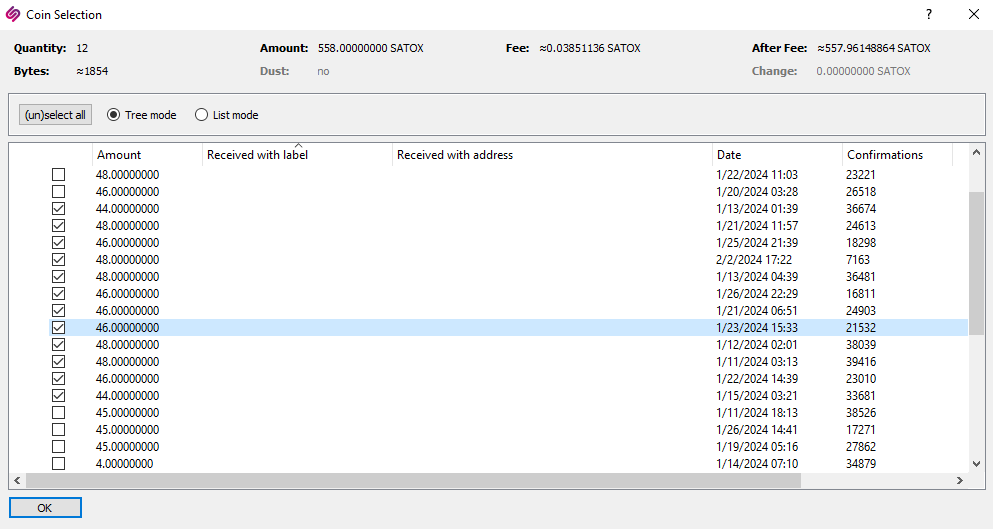Click the question mark help button
This screenshot has width=993, height=529.
click(x=928, y=15)
